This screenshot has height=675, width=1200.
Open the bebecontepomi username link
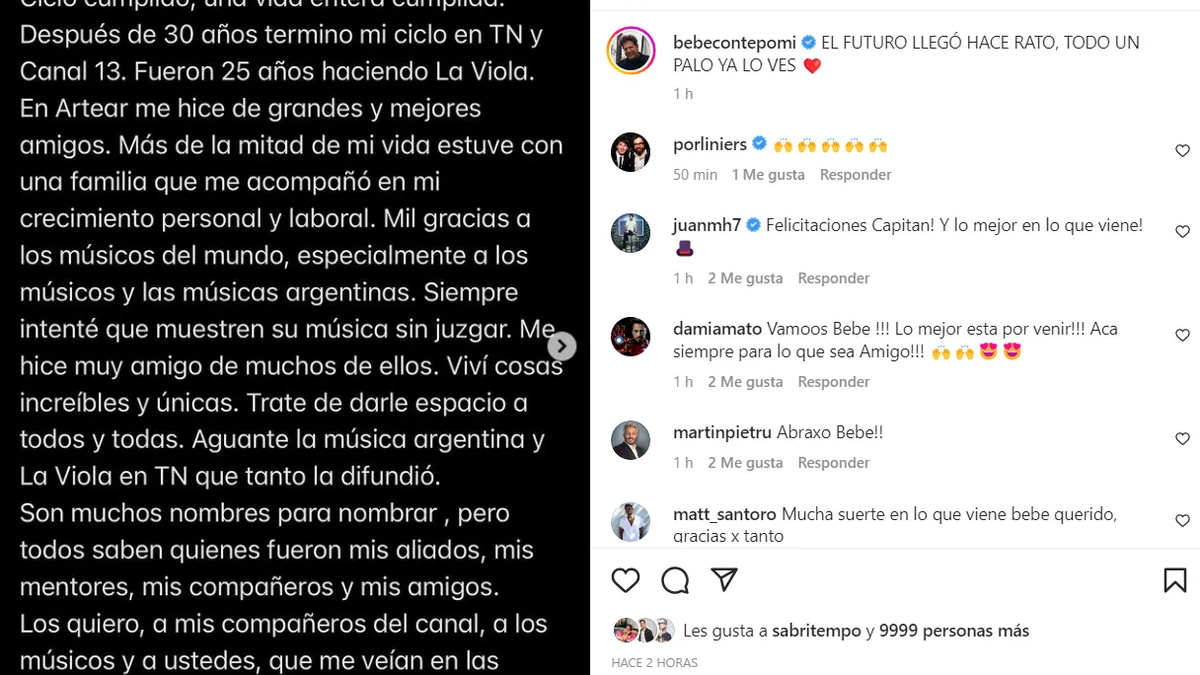coord(735,43)
